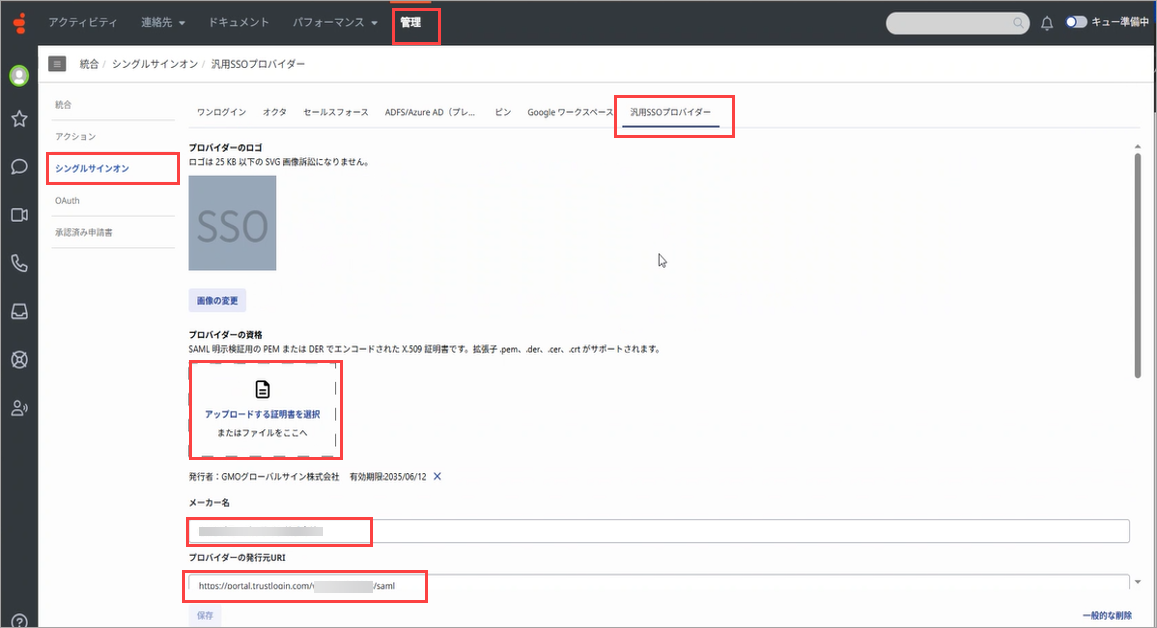Image resolution: width=1157 pixels, height=628 pixels.
Task: Open the phone calls icon in sidebar
Action: [x=19, y=263]
